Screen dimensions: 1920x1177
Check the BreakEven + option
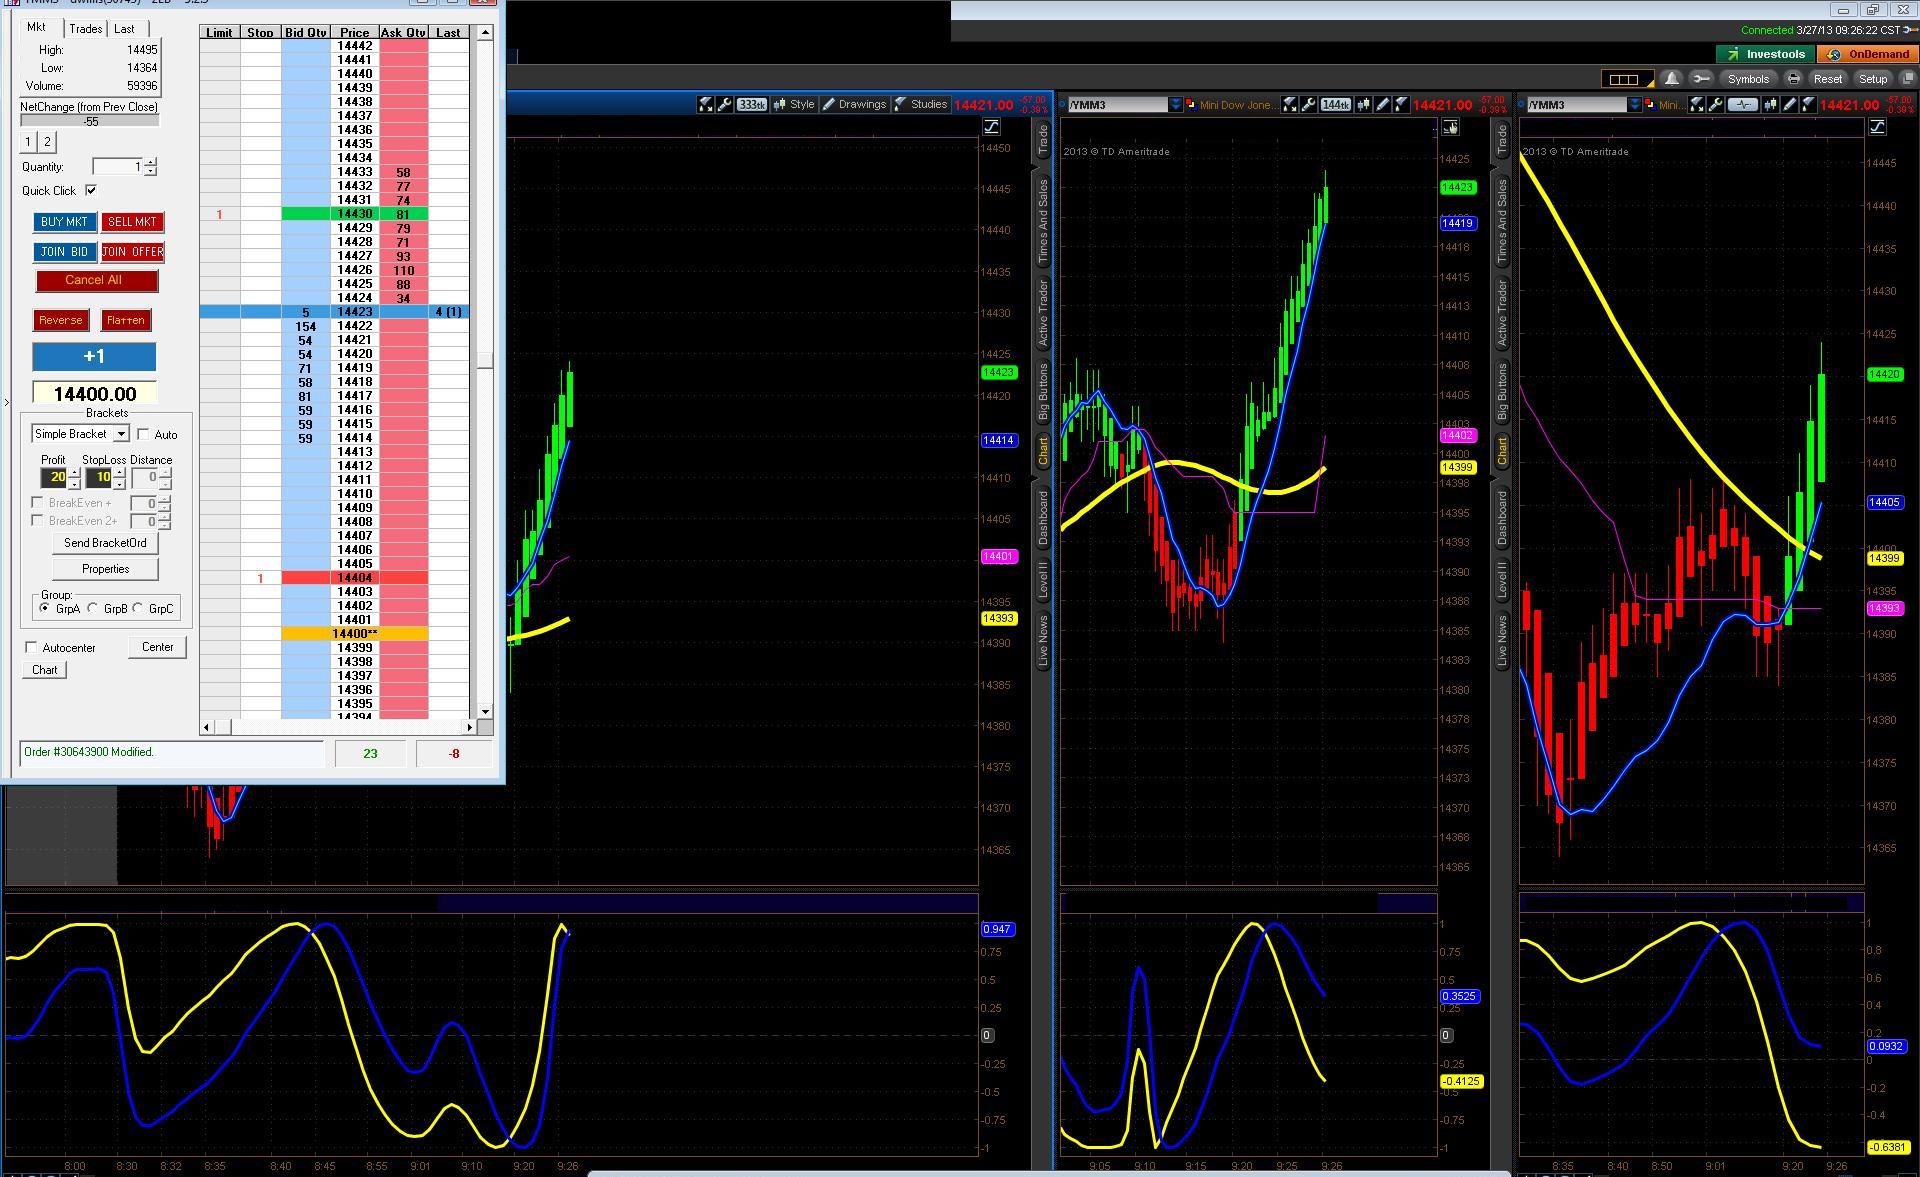pyautogui.click(x=37, y=503)
